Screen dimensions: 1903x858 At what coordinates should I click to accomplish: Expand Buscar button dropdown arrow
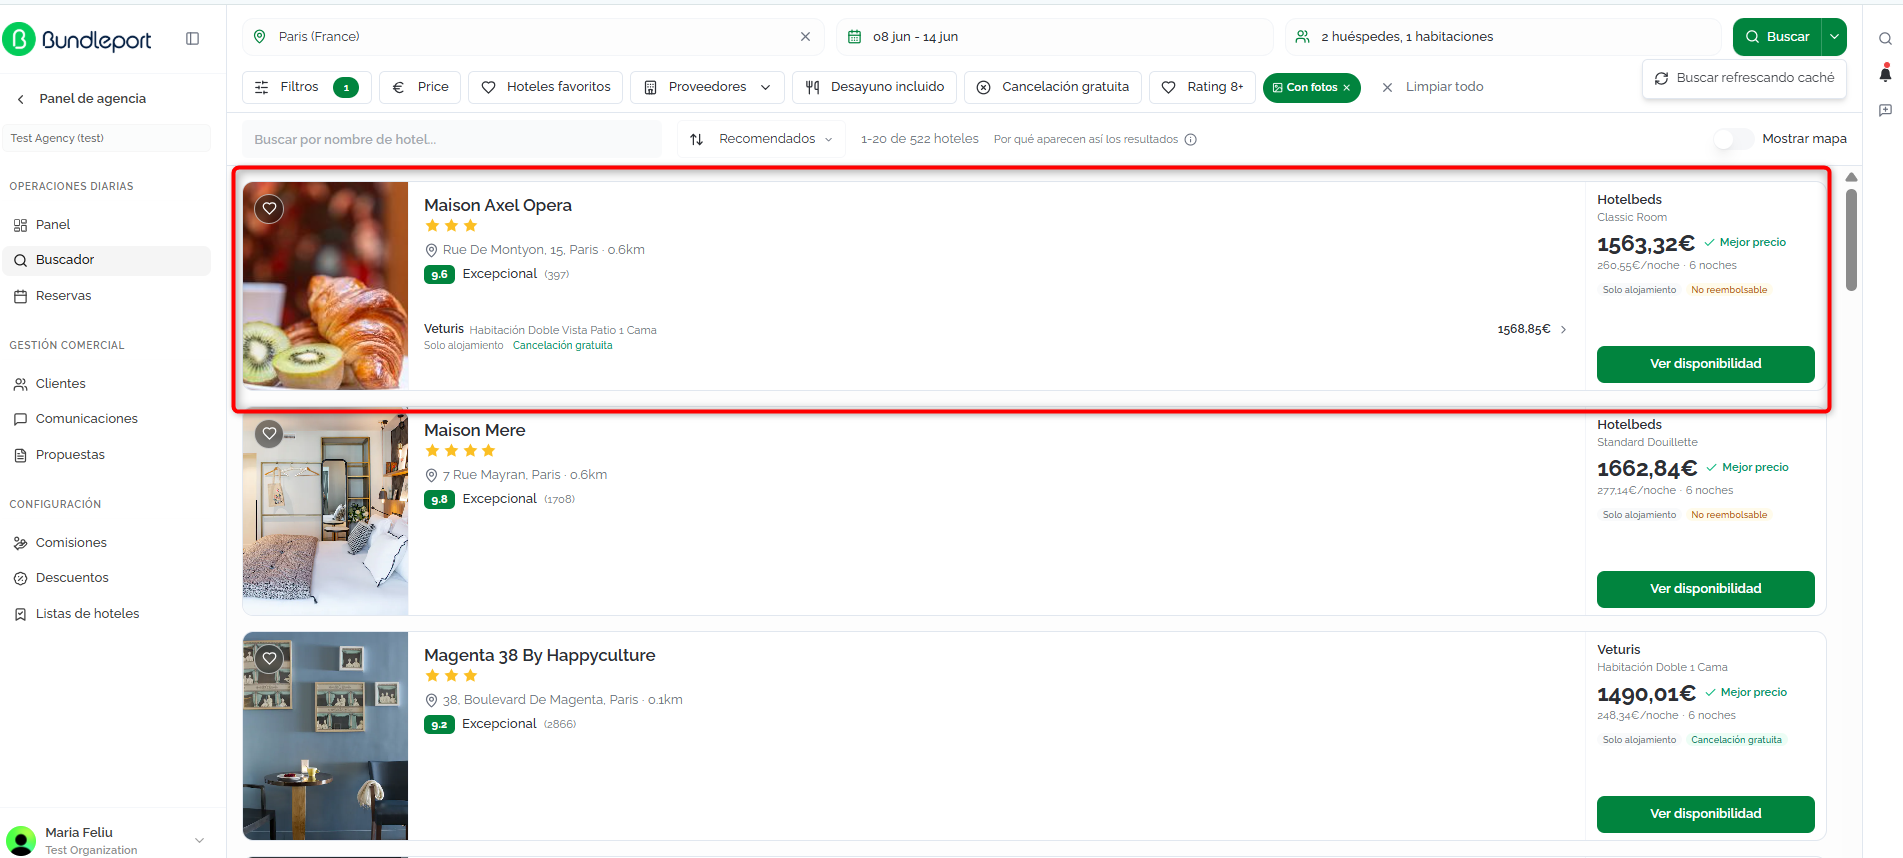(1835, 37)
